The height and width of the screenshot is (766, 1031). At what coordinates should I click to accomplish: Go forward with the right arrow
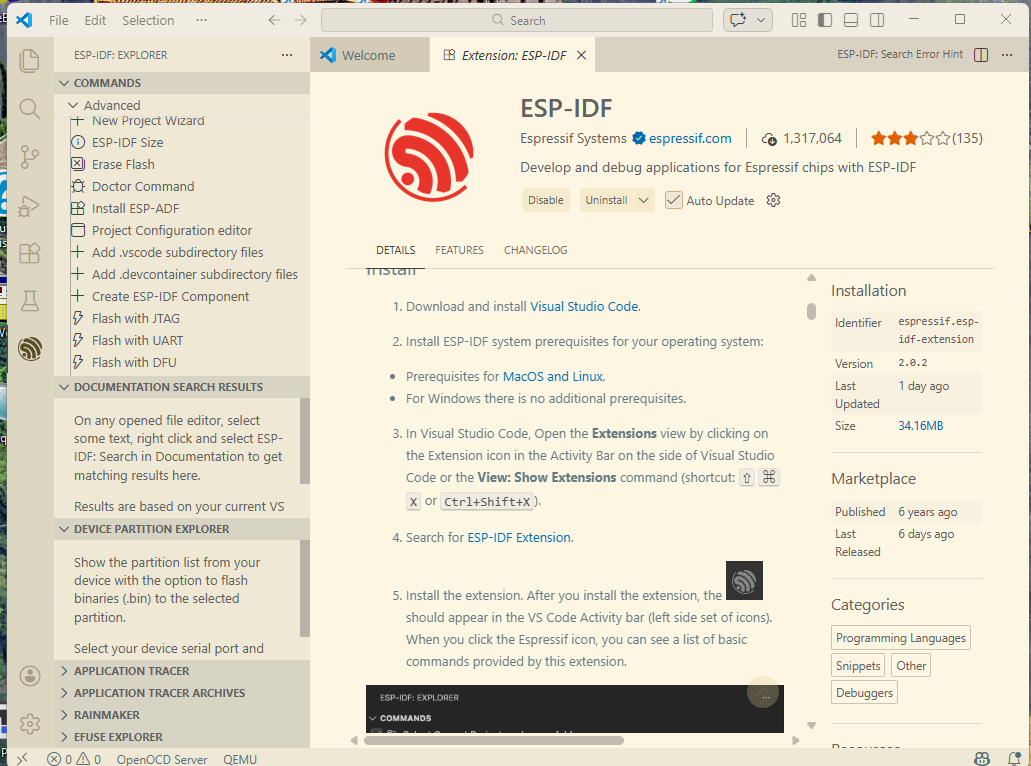point(300,20)
